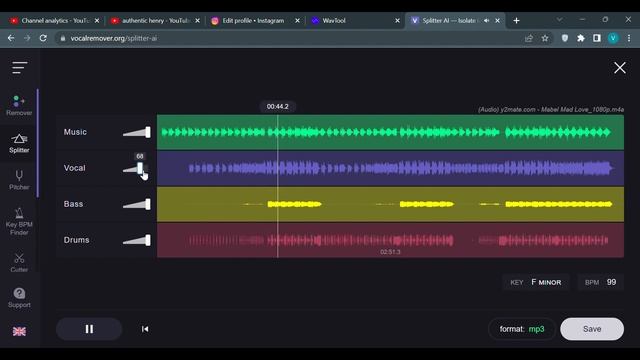This screenshot has width=640, height=360.
Task: Open the shield extension icon
Action: click(x=565, y=38)
